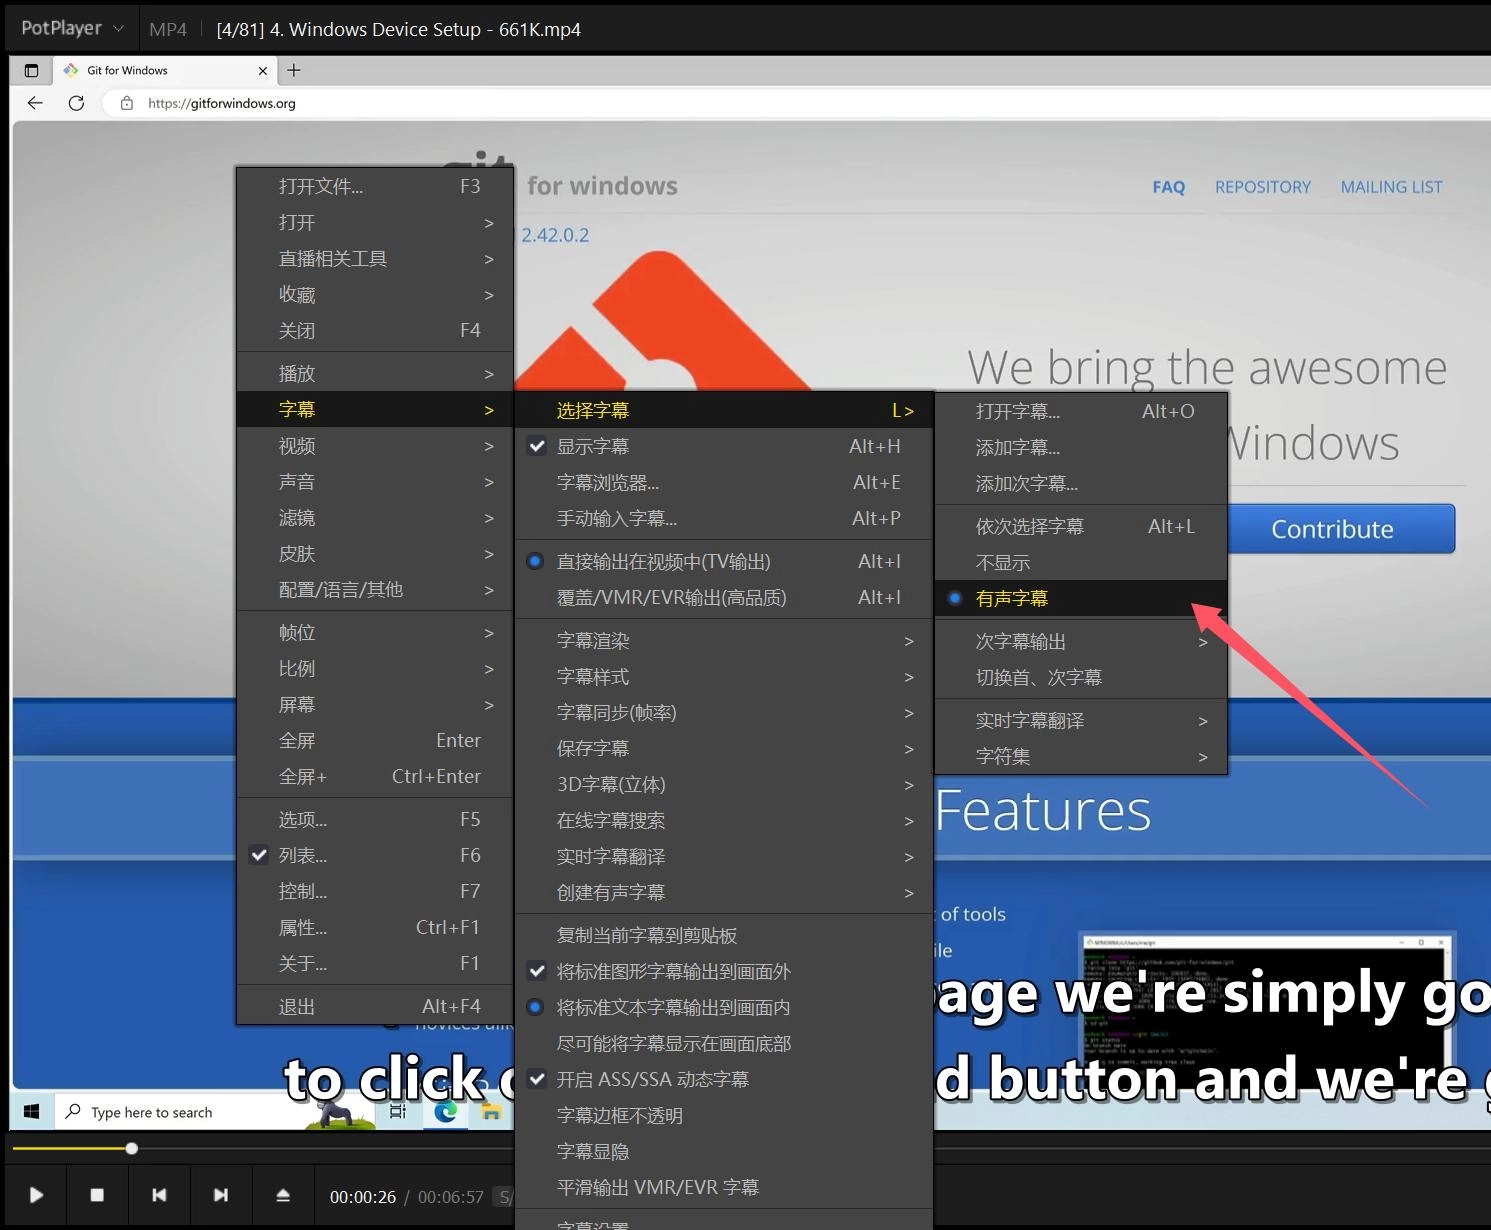
Task: Open Microsoft Edge from the taskbar
Action: click(x=445, y=1112)
